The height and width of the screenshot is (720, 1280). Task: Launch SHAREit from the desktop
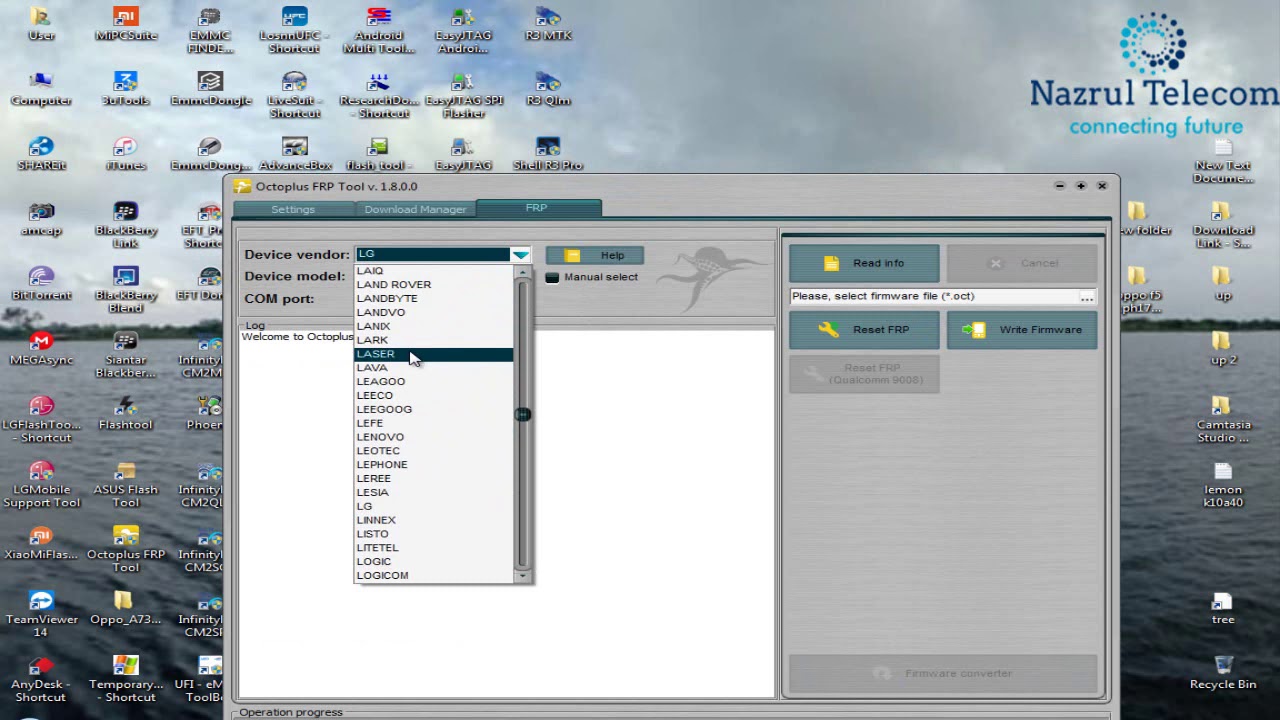(41, 154)
